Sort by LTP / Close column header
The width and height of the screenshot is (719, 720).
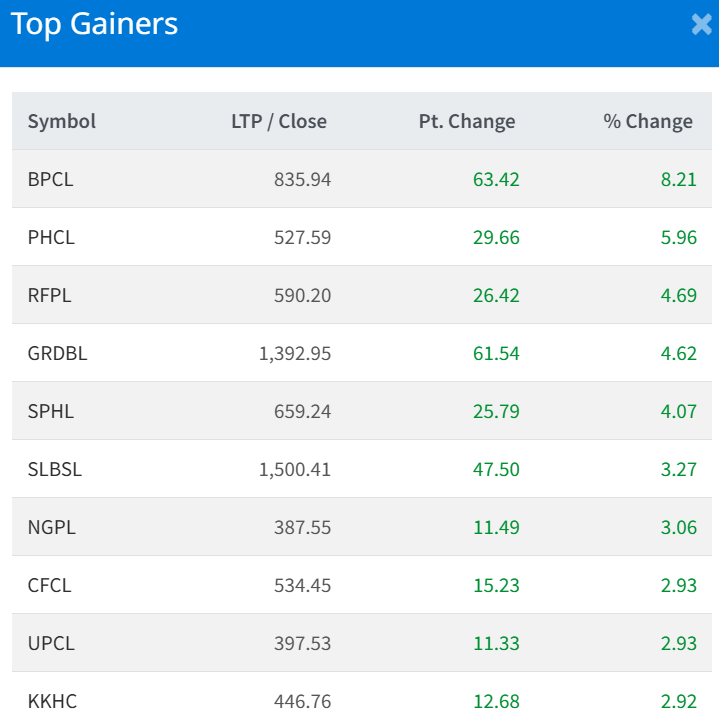tap(279, 121)
